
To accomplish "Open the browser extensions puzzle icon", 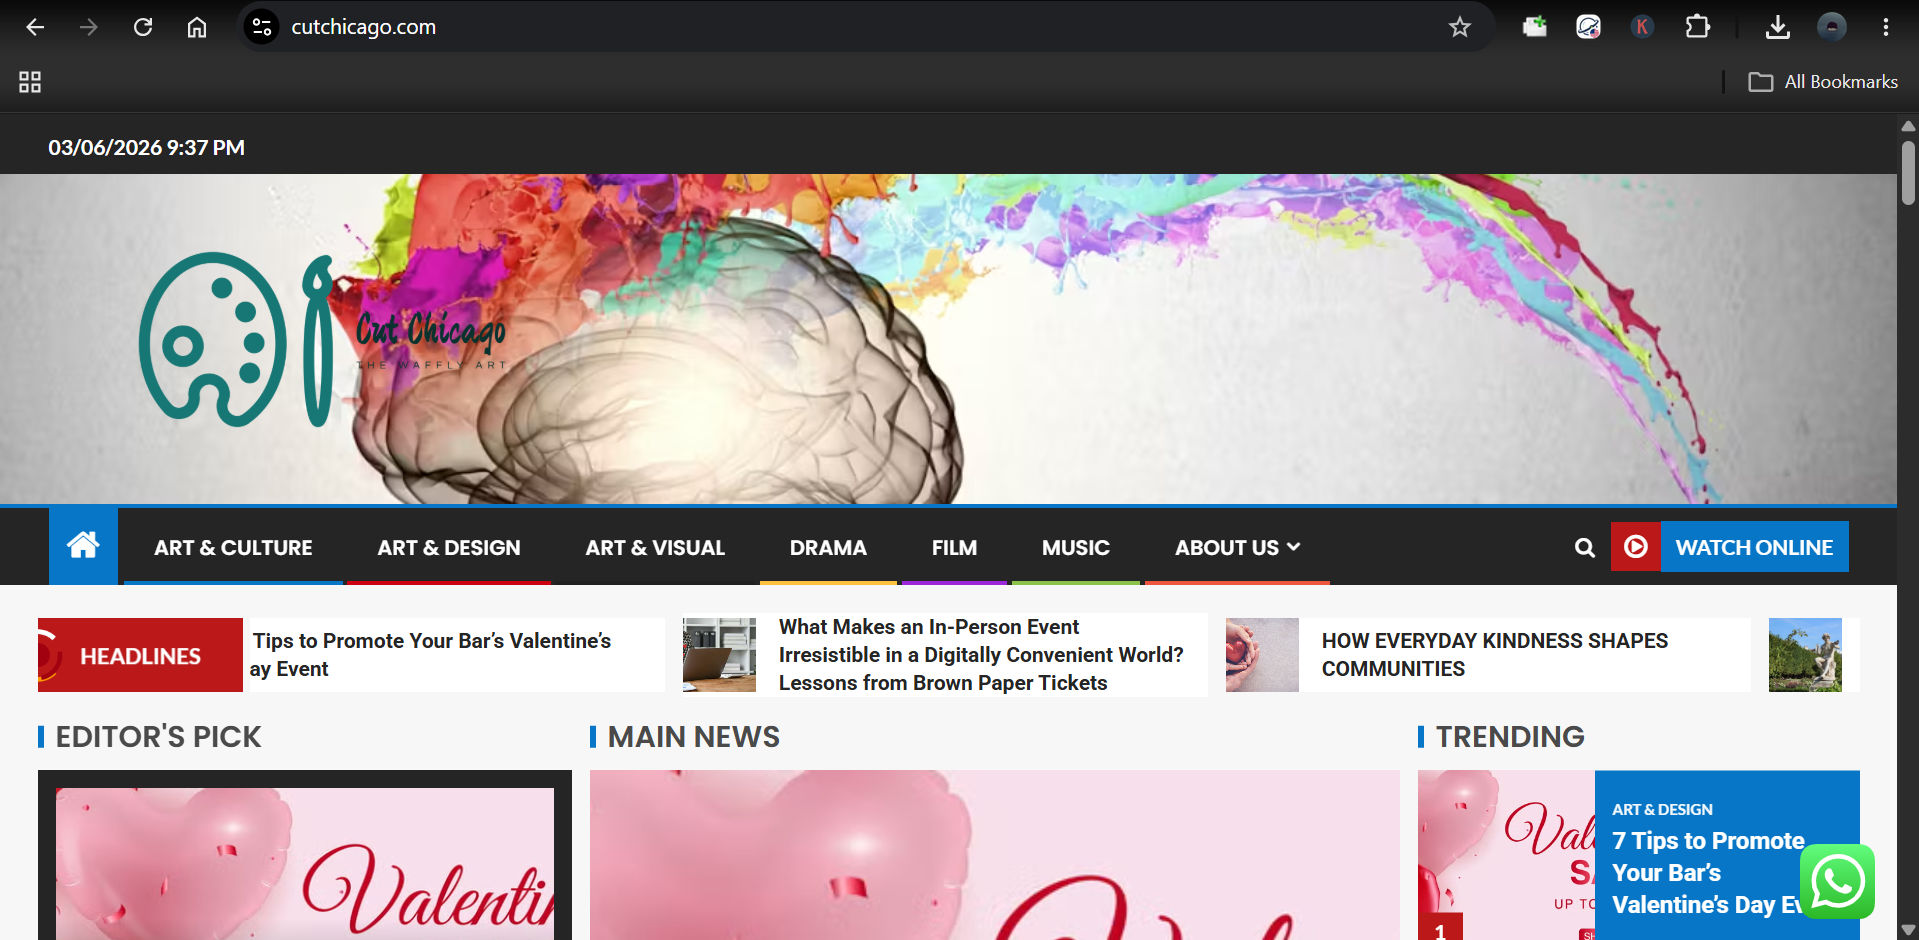I will coord(1697,27).
